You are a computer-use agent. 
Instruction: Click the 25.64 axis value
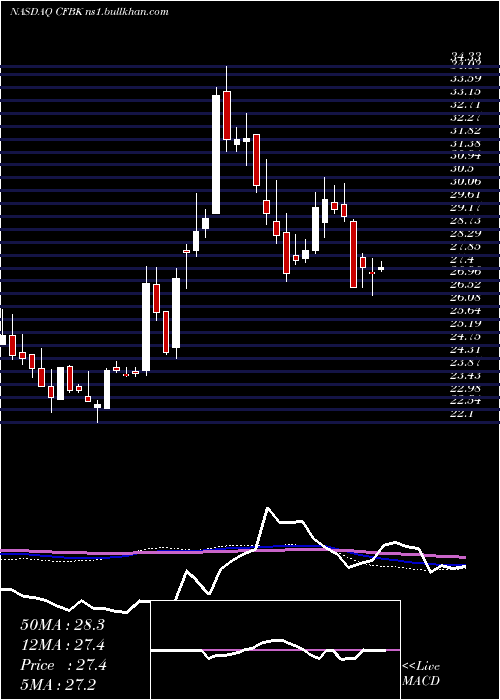[x=466, y=310]
